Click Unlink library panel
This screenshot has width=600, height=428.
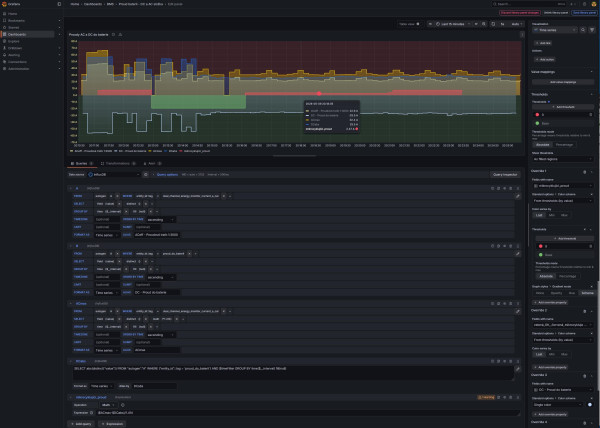tap(556, 13)
